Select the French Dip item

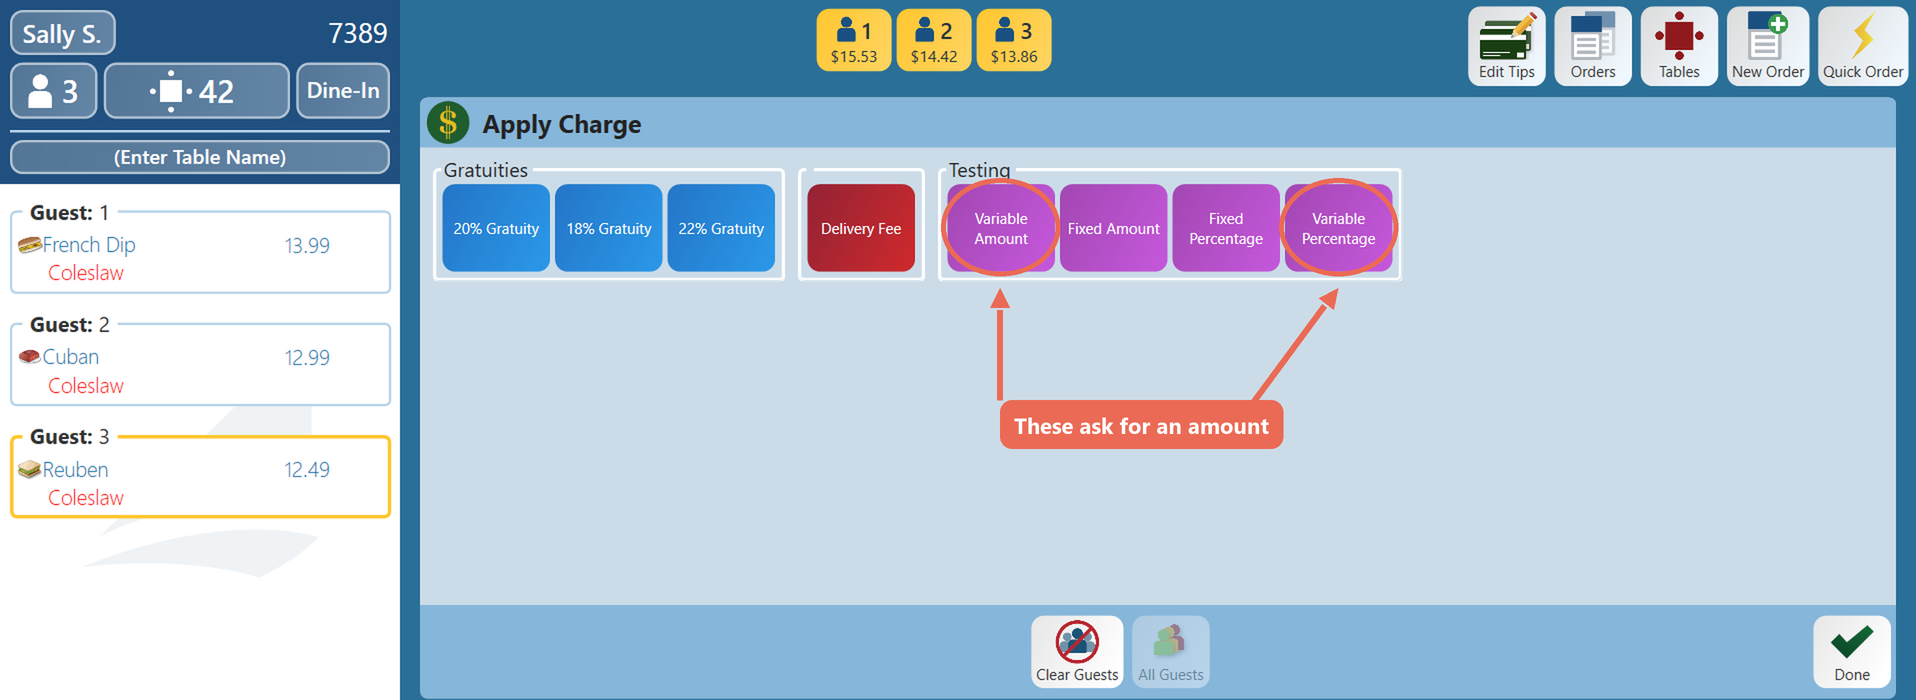pyautogui.click(x=89, y=245)
